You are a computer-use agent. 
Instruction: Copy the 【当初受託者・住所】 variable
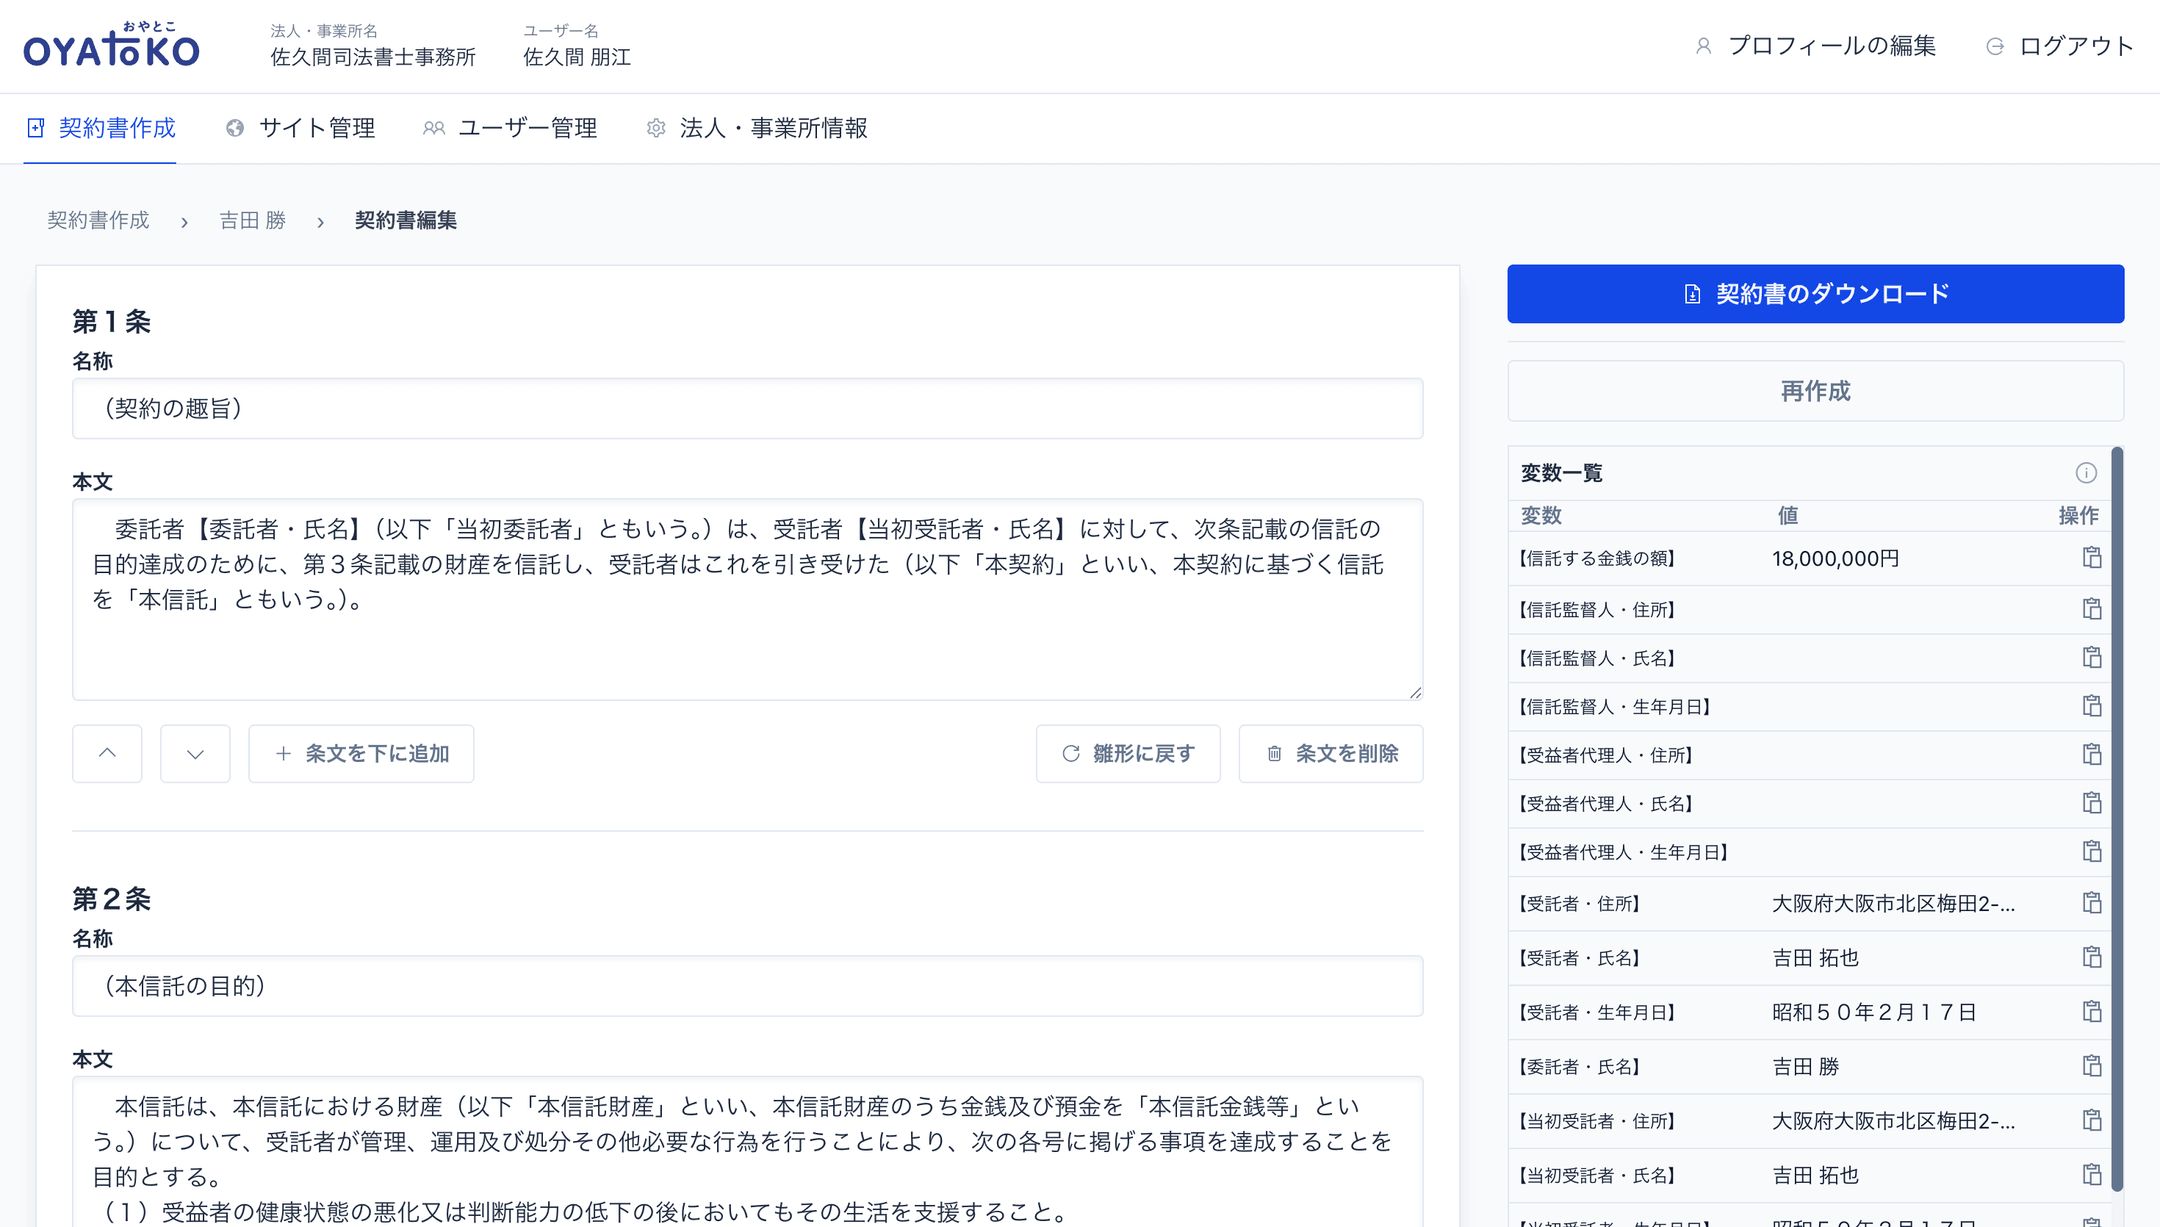pos(2091,1120)
